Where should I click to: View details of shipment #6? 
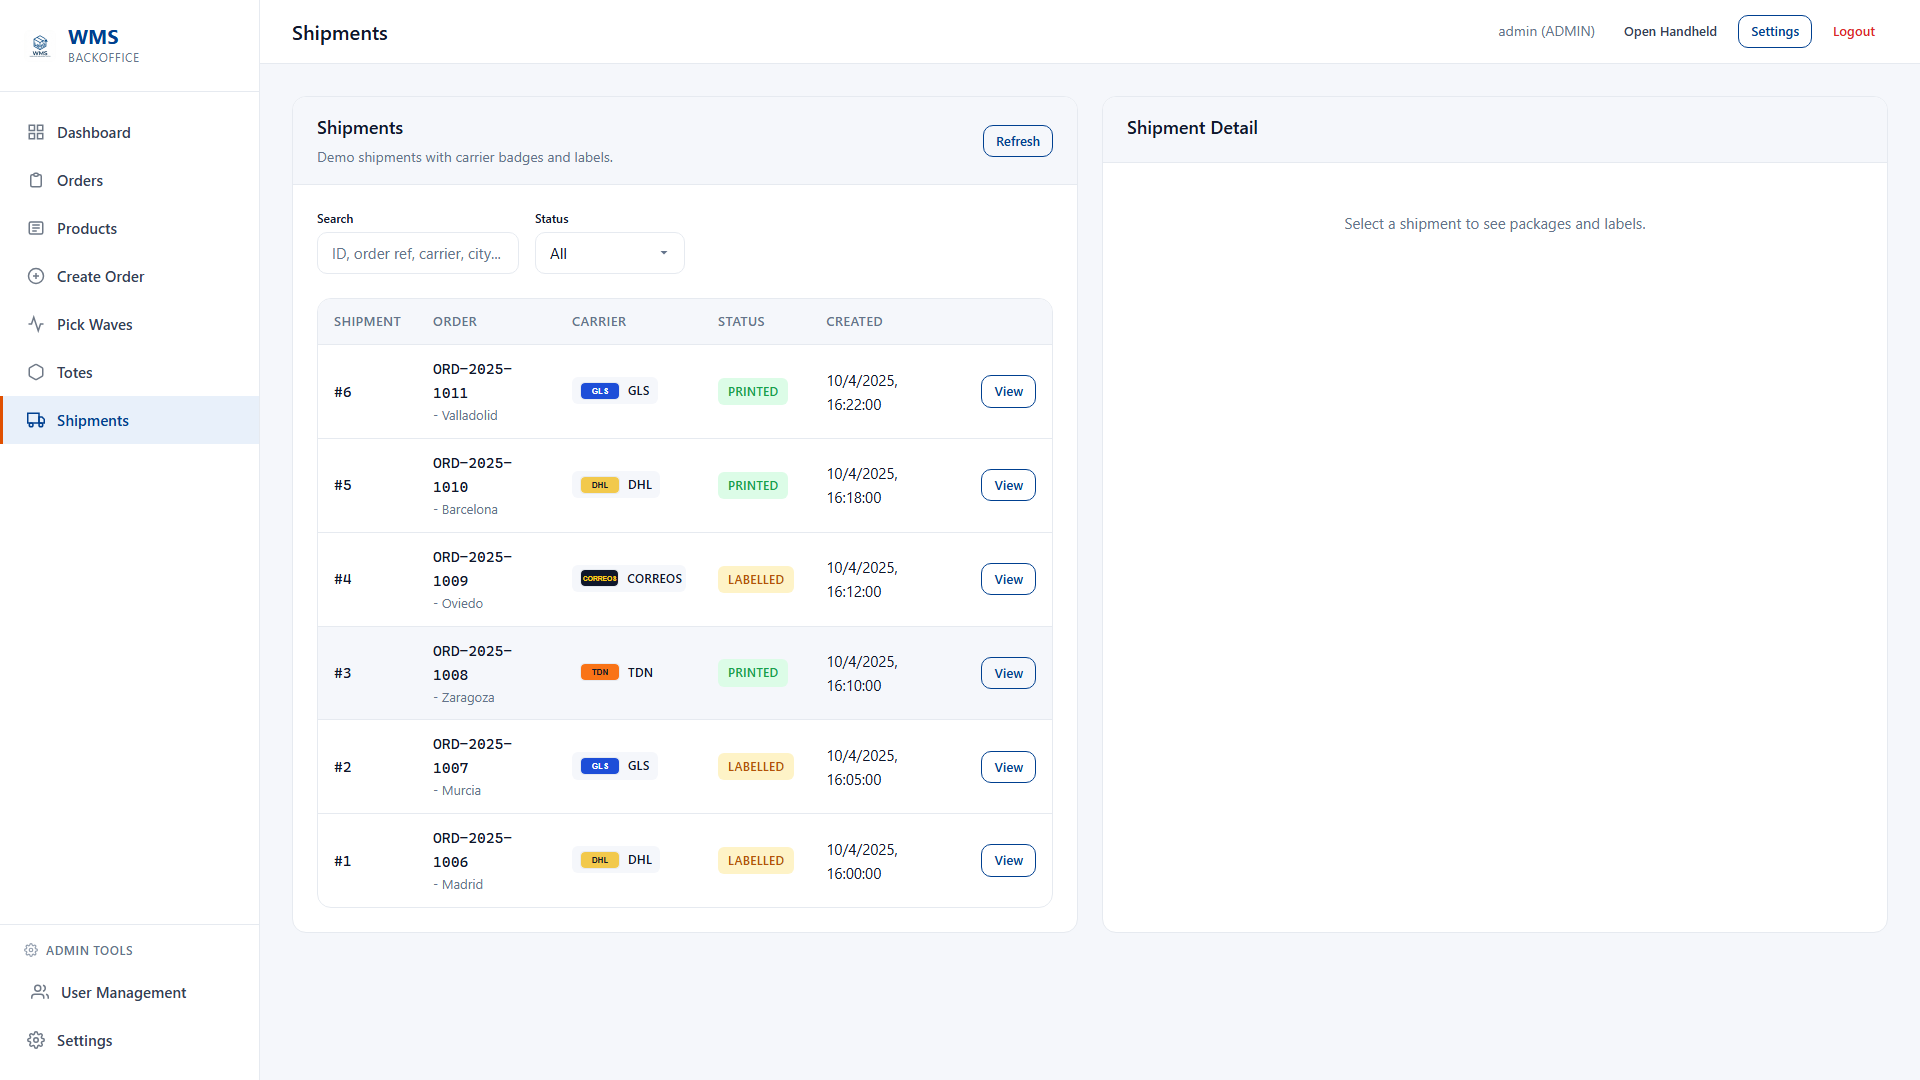click(1007, 391)
